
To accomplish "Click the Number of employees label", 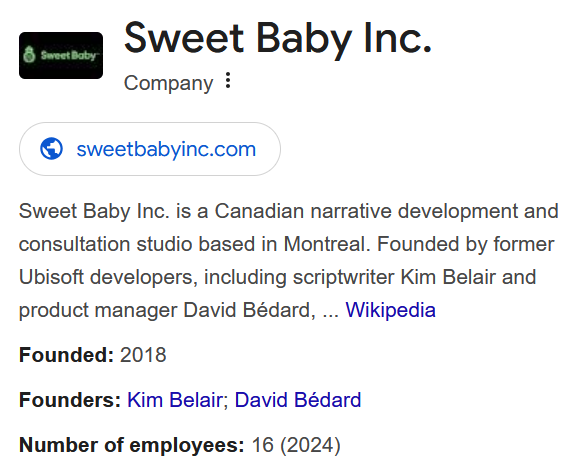I will [x=132, y=445].
